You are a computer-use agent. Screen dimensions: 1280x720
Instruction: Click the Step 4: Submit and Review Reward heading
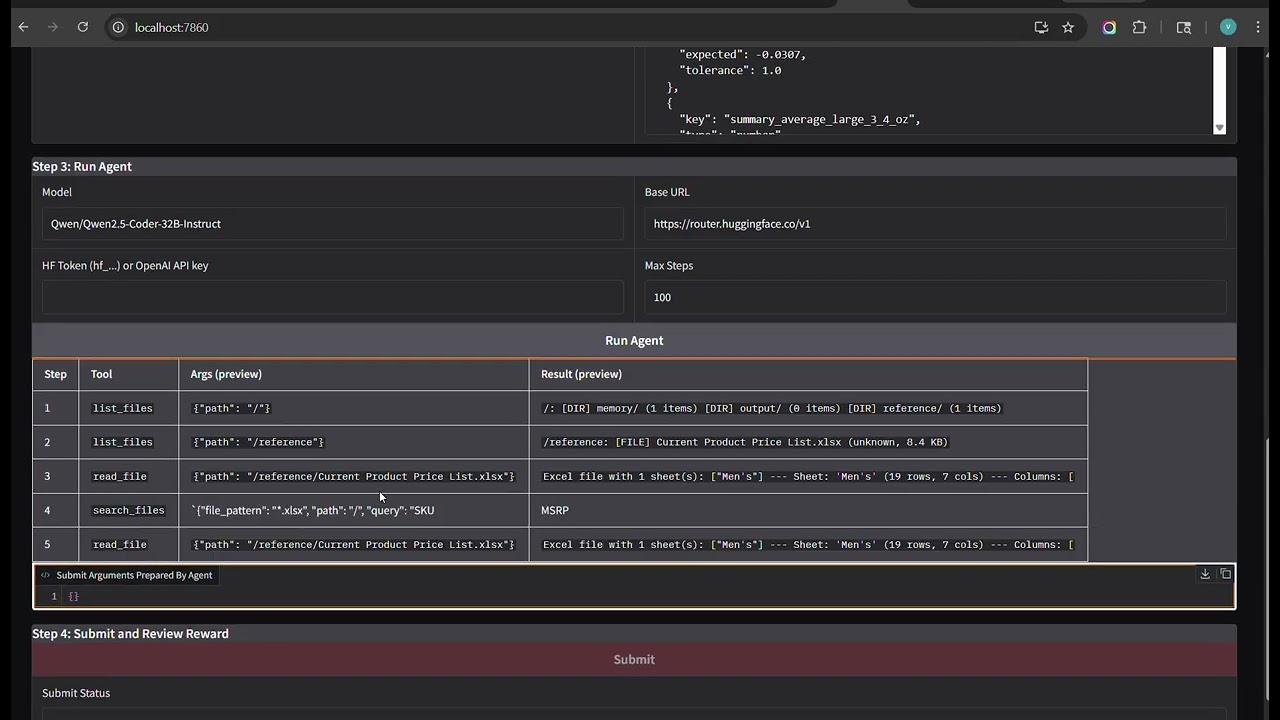pyautogui.click(x=130, y=633)
